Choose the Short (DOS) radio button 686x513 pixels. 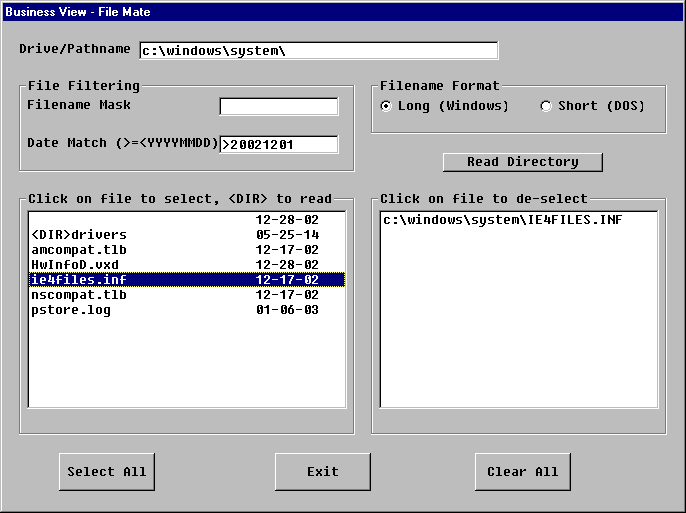click(x=545, y=106)
